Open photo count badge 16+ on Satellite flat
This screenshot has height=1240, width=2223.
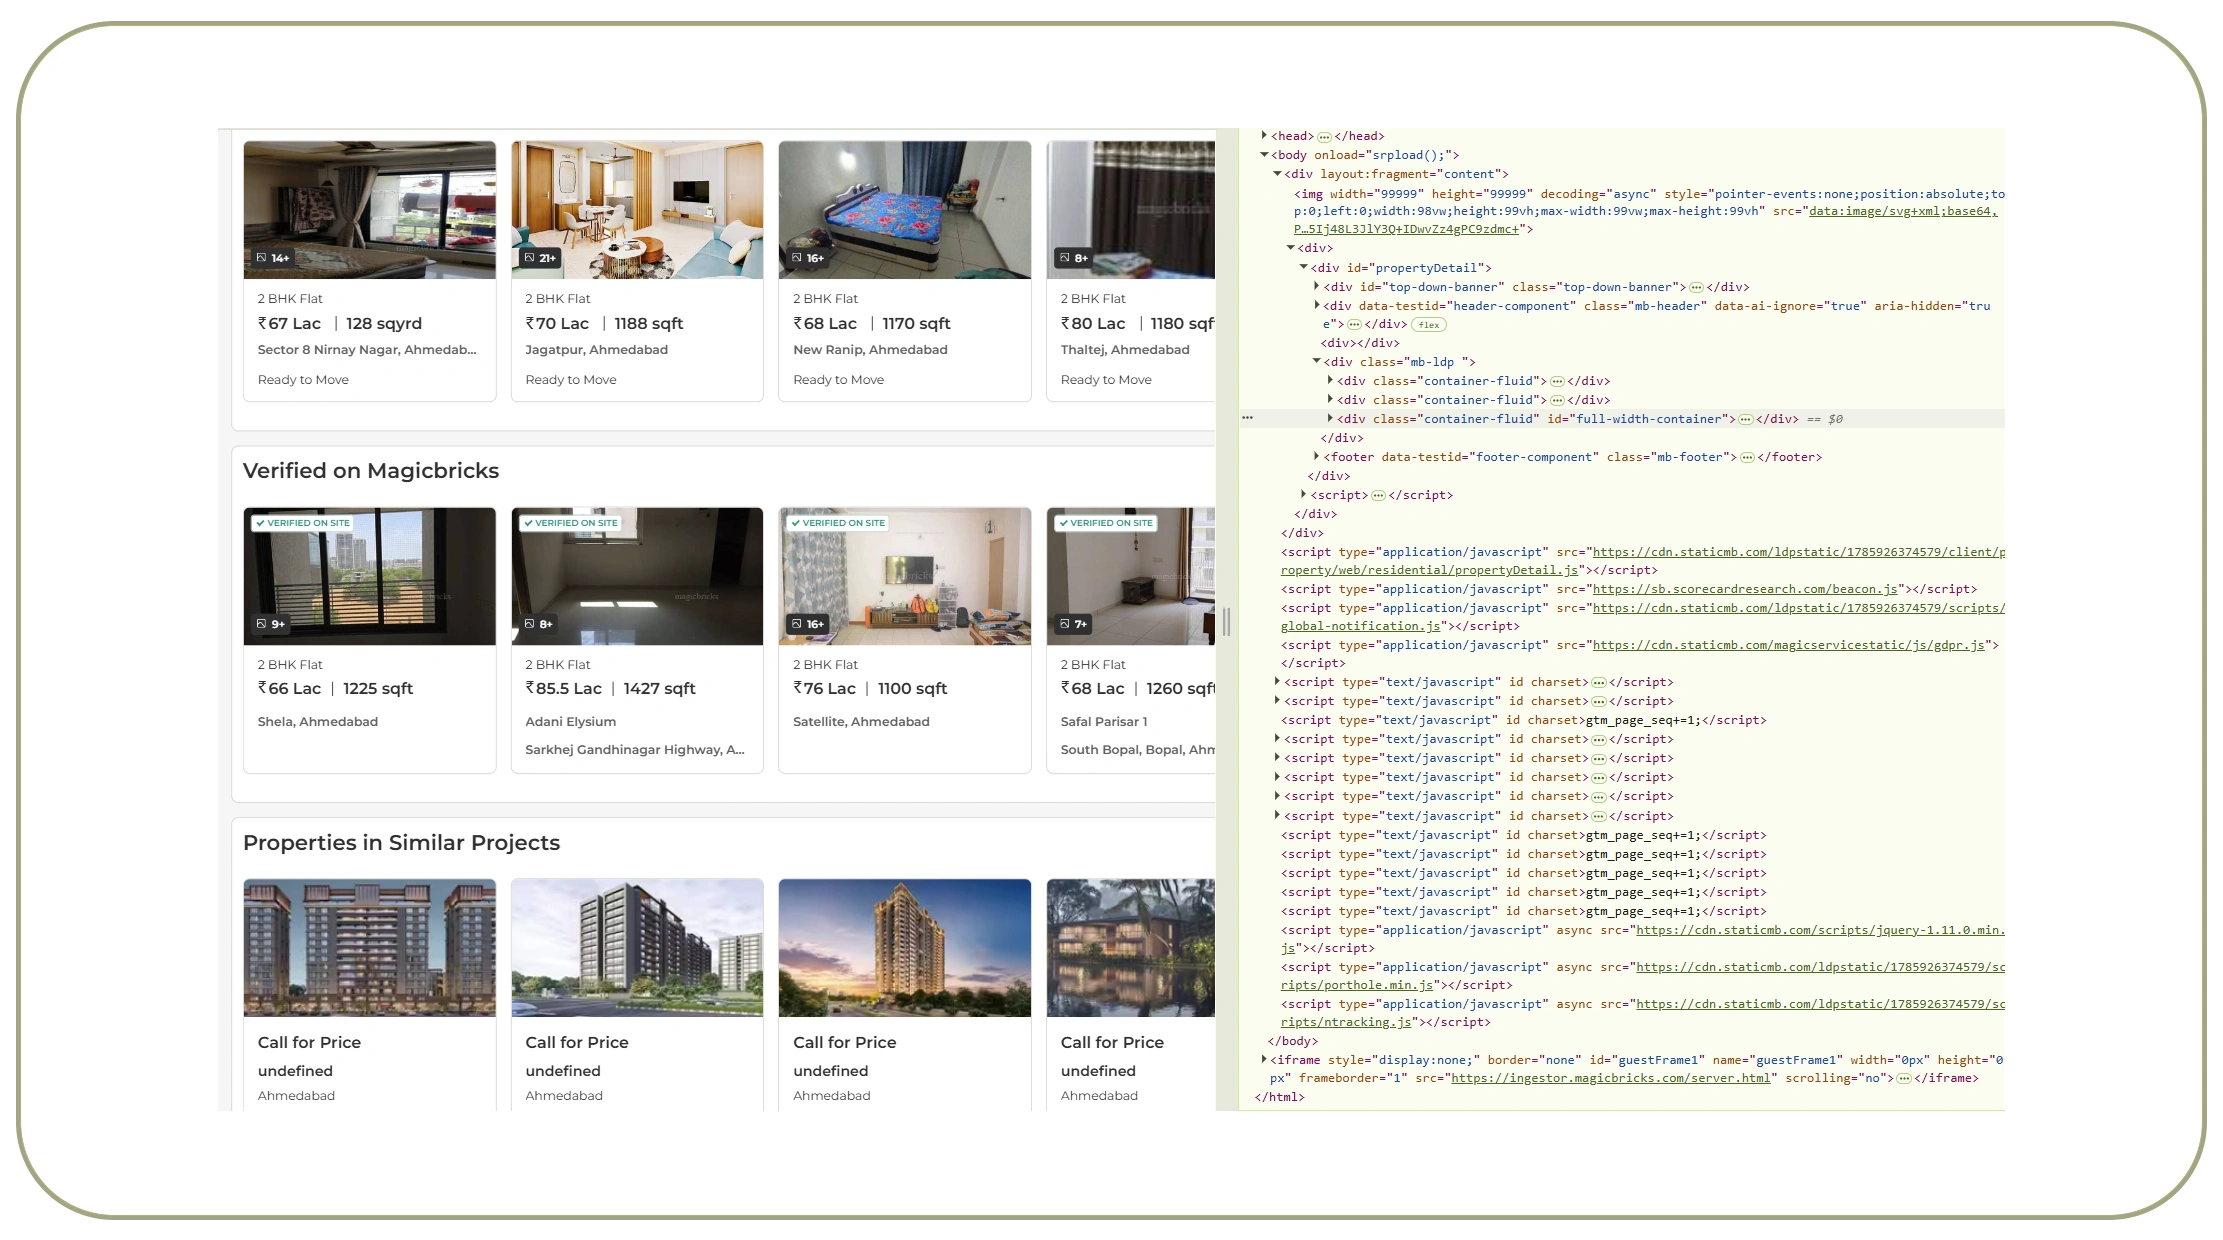[x=808, y=624]
